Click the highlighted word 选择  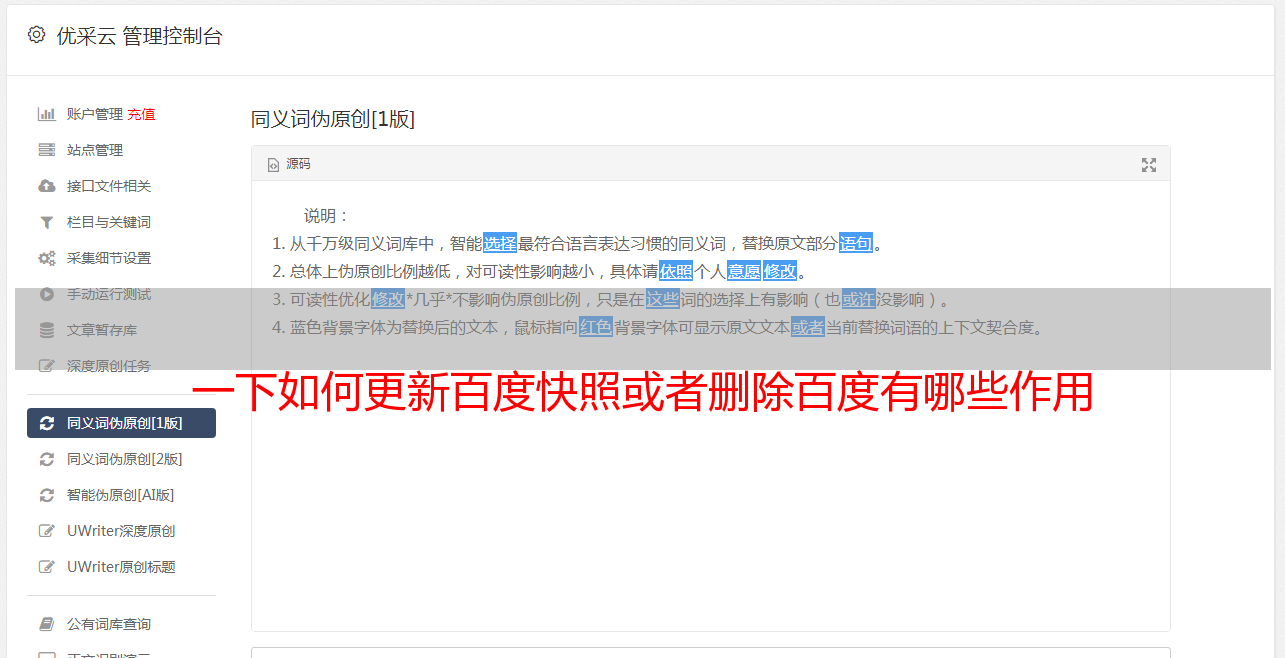(500, 243)
